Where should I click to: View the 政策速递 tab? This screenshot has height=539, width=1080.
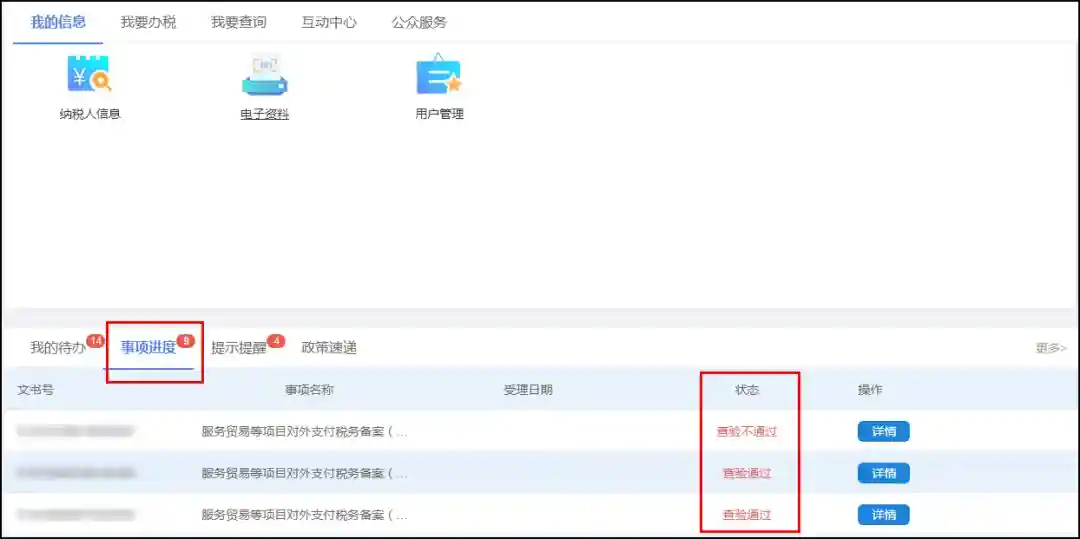point(329,348)
